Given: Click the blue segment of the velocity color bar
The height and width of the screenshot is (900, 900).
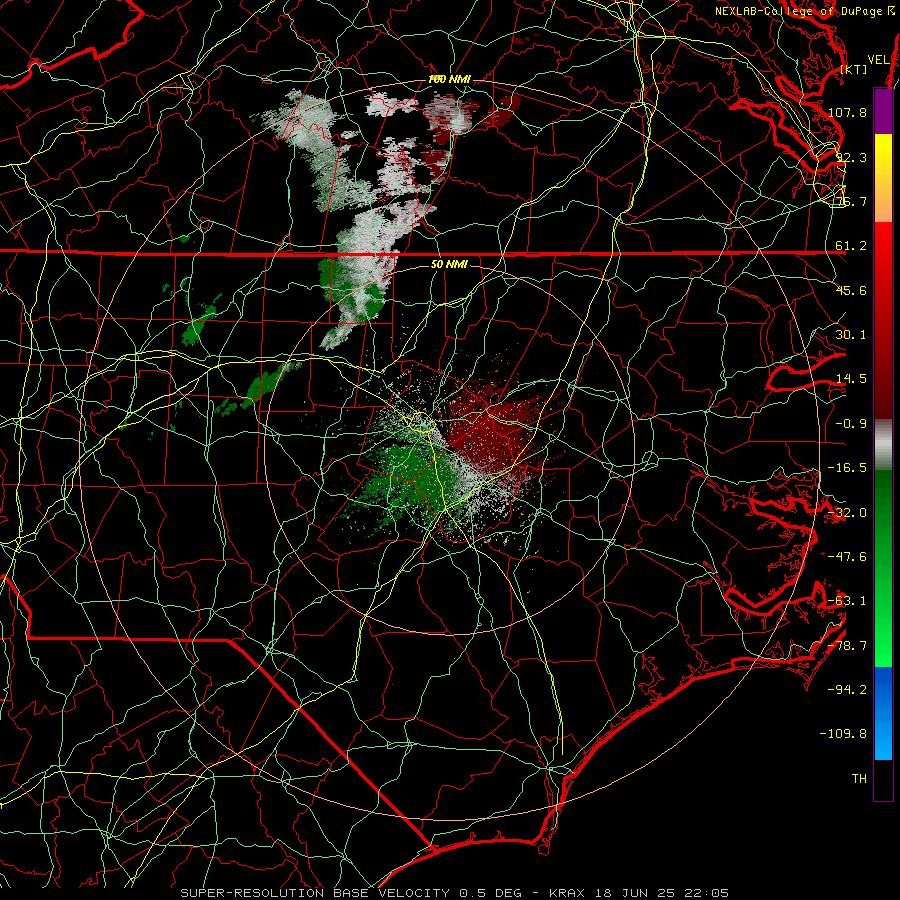Looking at the screenshot, I should 883,713.
